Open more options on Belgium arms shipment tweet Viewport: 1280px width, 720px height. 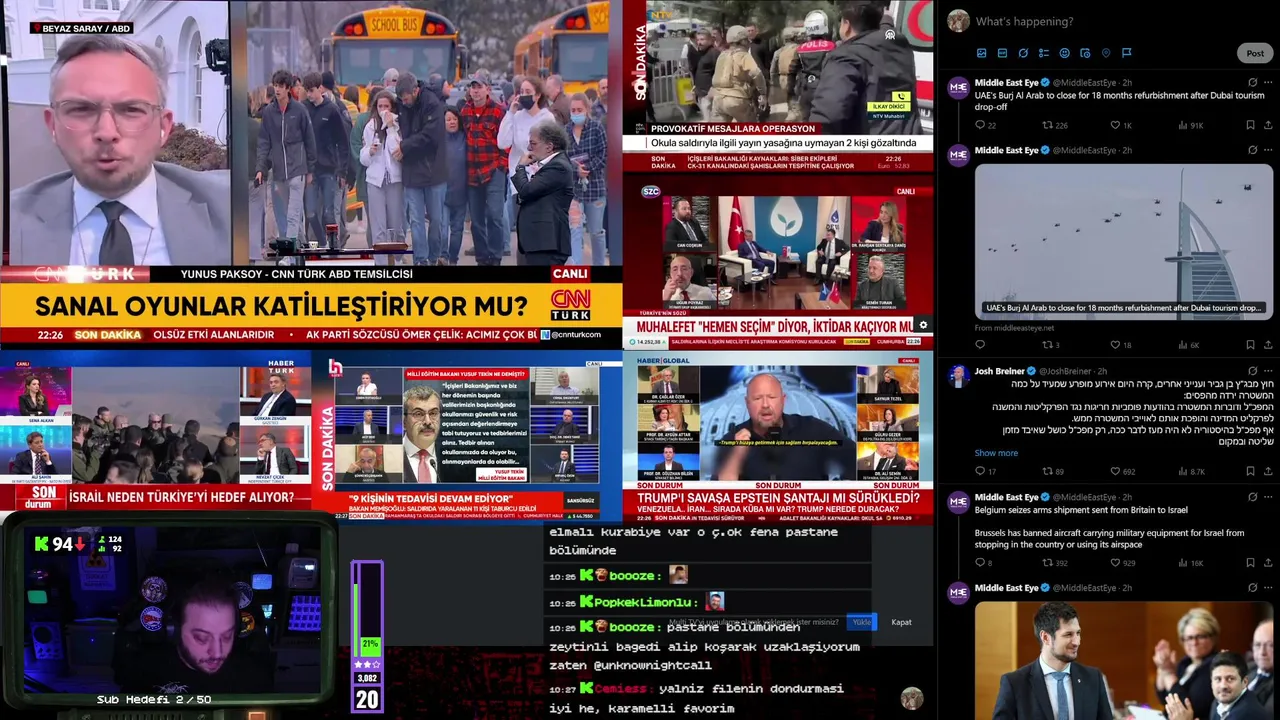[1268, 497]
